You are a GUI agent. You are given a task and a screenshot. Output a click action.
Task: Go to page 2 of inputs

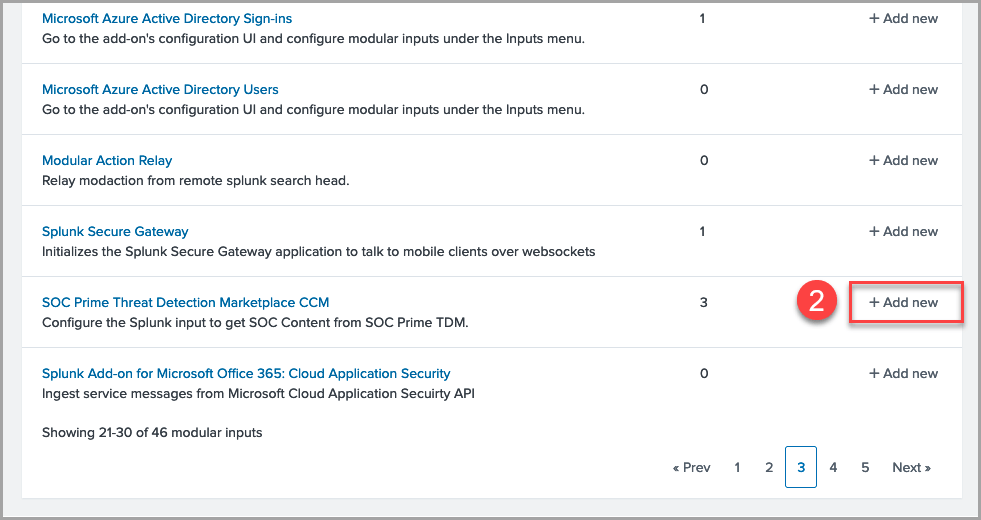[769, 467]
